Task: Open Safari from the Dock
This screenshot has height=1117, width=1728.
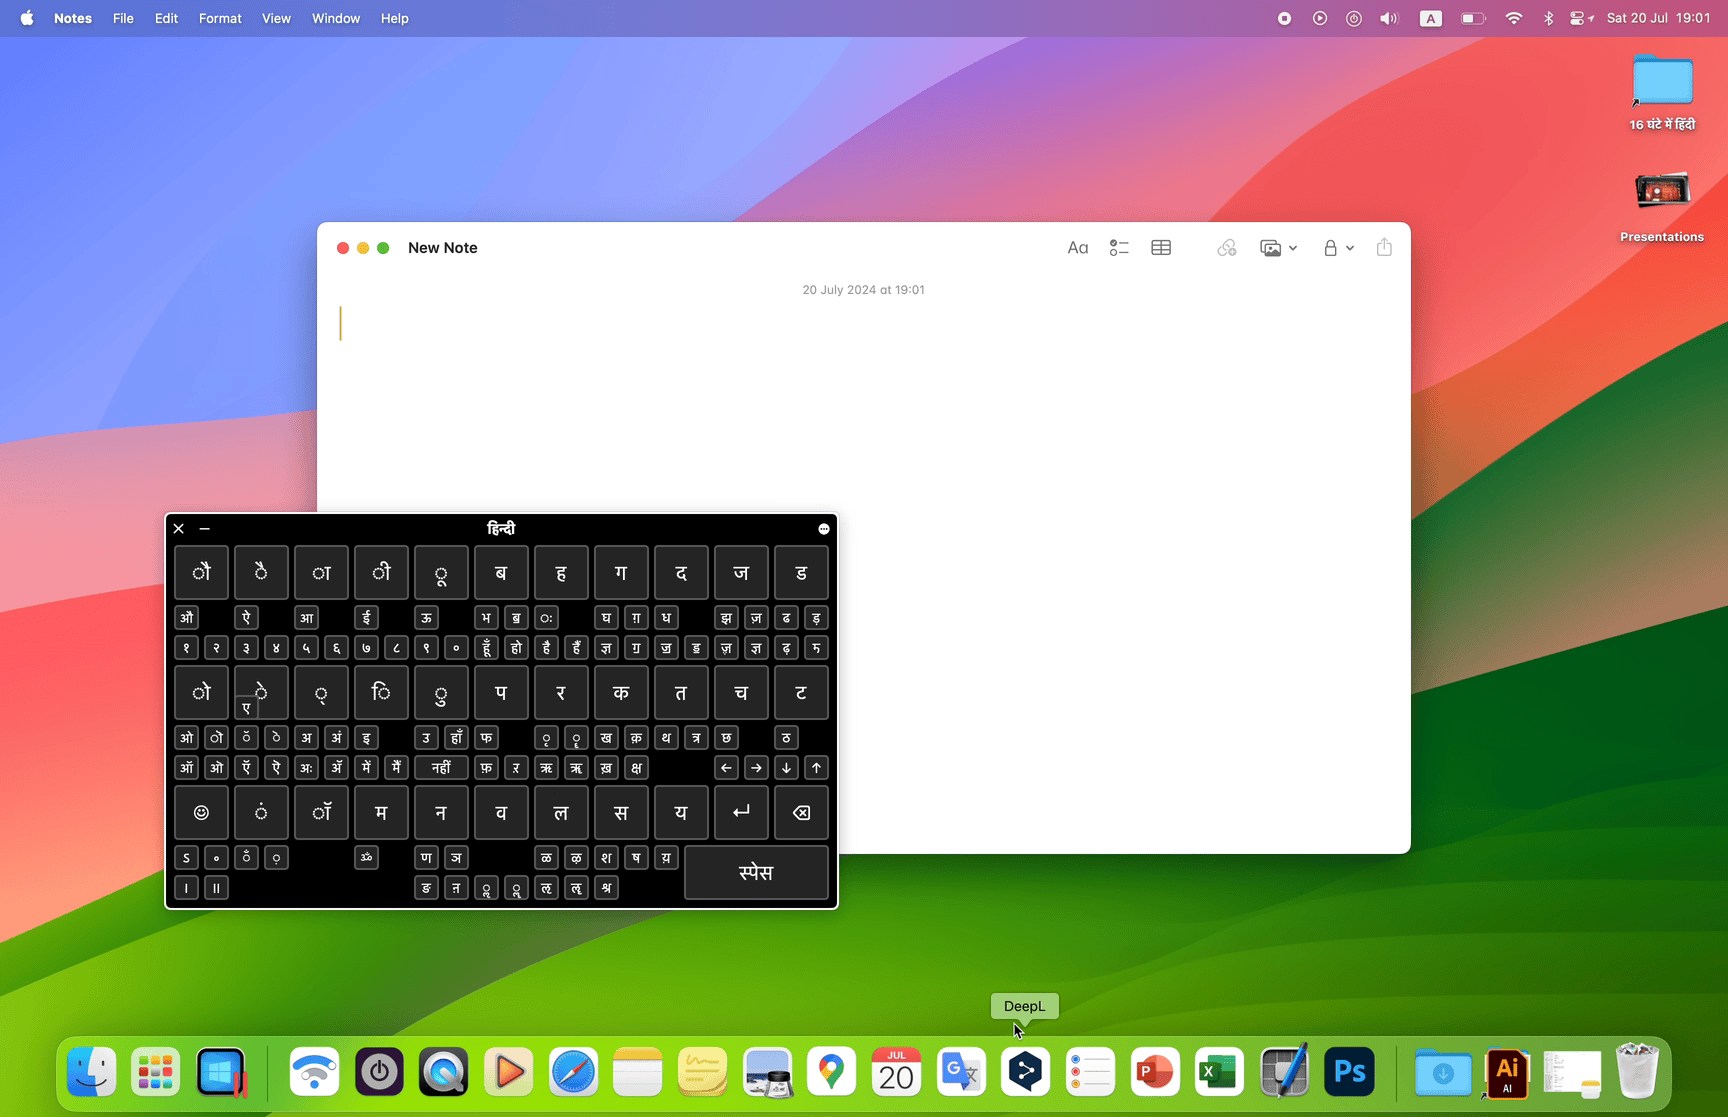Action: 574,1072
